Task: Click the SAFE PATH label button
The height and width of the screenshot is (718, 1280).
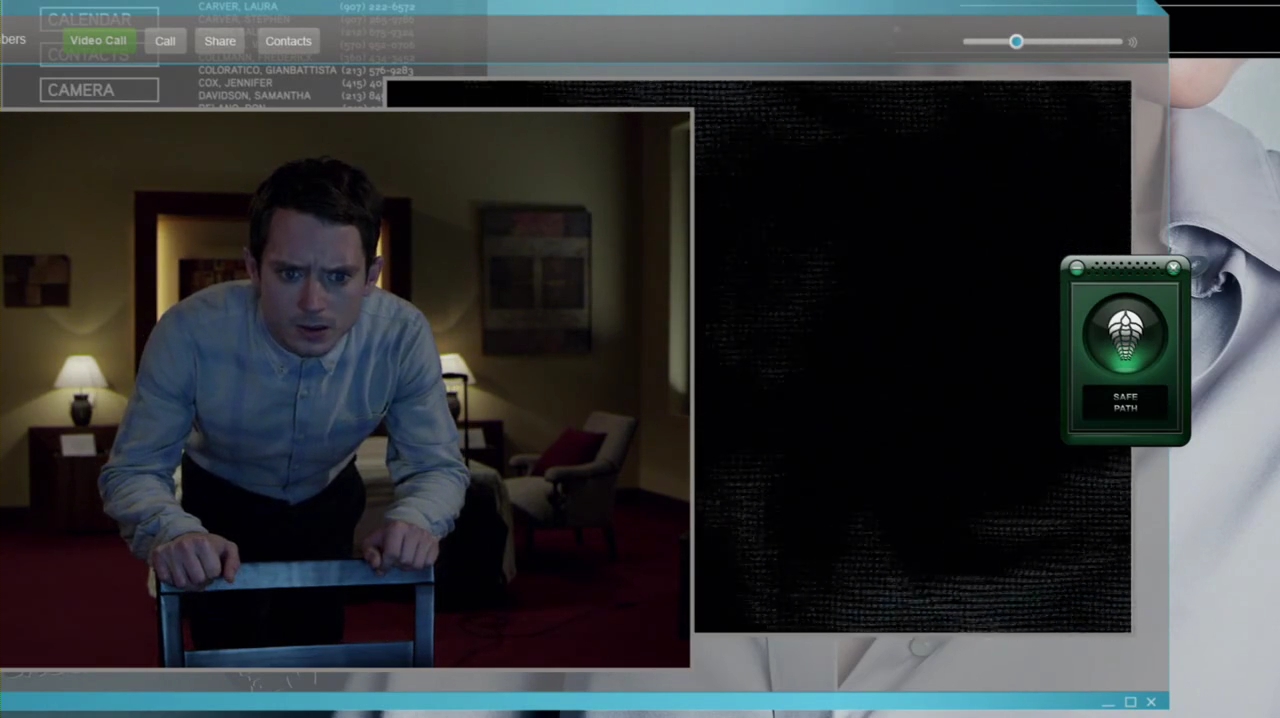Action: tap(1125, 403)
